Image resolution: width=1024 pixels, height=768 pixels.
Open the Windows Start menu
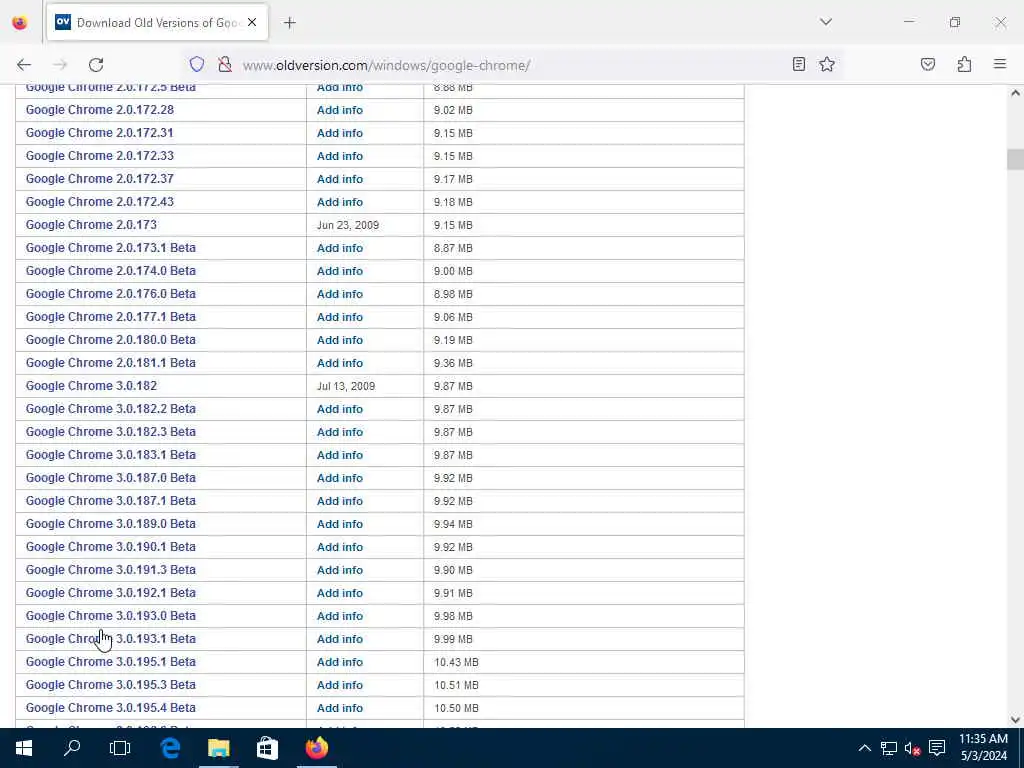(x=24, y=748)
